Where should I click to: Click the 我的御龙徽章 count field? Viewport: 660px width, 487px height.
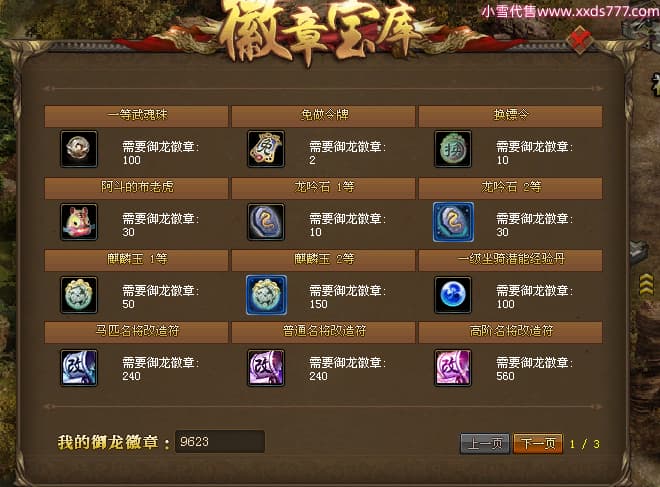click(220, 442)
